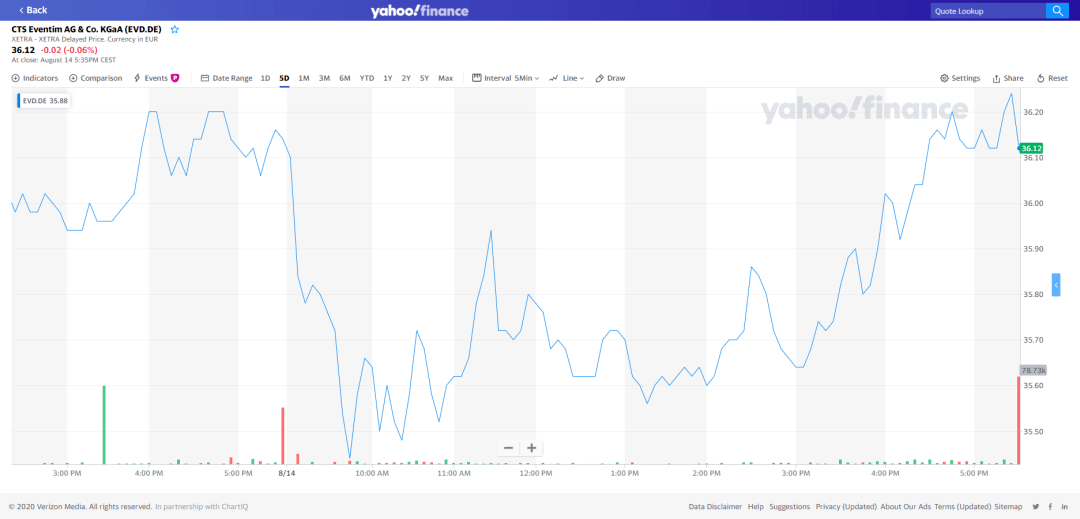Open chart Settings gear
This screenshot has width=1080, height=519.
[960, 78]
